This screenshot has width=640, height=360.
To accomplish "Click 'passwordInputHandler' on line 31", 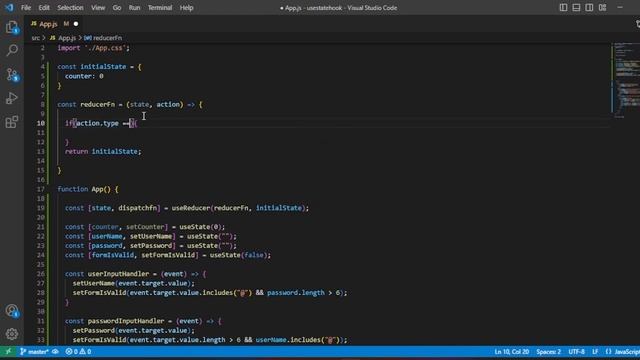I will 126,321.
